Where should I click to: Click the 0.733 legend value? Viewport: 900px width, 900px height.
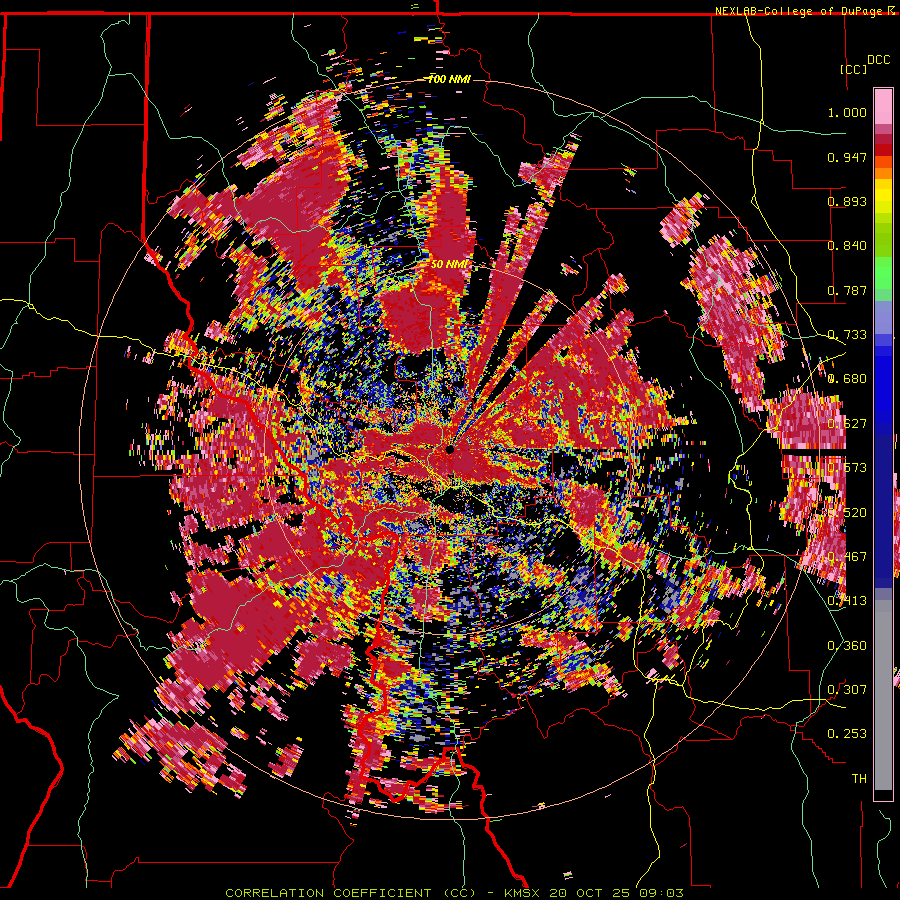847,335
